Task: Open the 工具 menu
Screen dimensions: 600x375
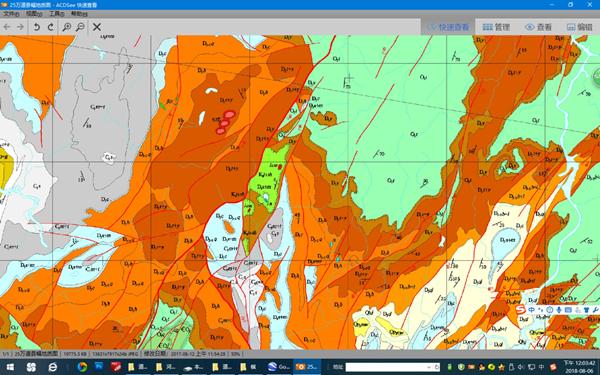Action: [x=56, y=14]
